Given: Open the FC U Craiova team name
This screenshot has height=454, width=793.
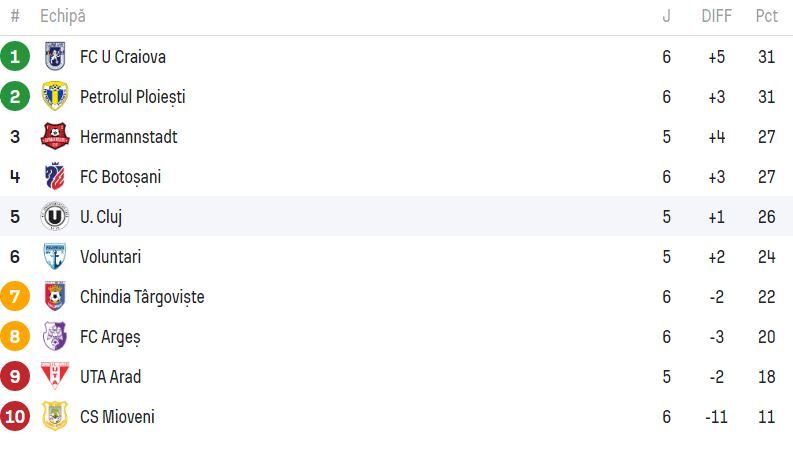Looking at the screenshot, I should pyautogui.click(x=123, y=57).
